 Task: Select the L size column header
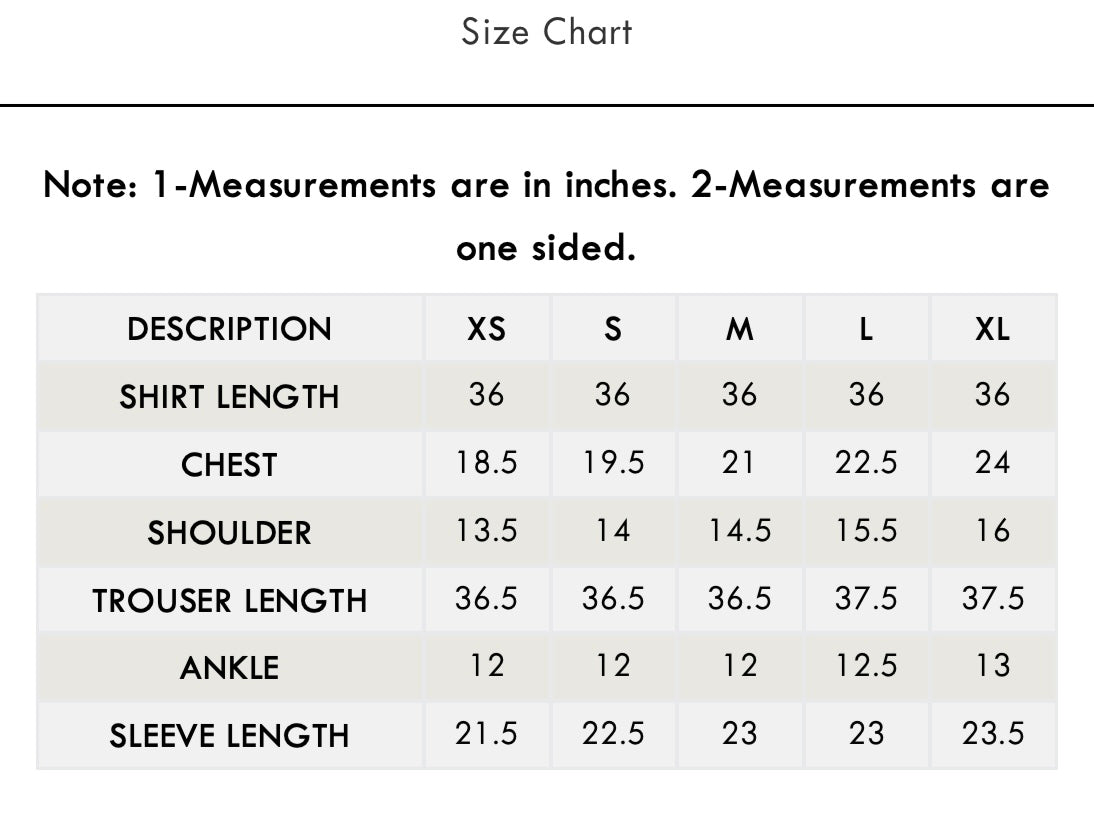tap(866, 329)
